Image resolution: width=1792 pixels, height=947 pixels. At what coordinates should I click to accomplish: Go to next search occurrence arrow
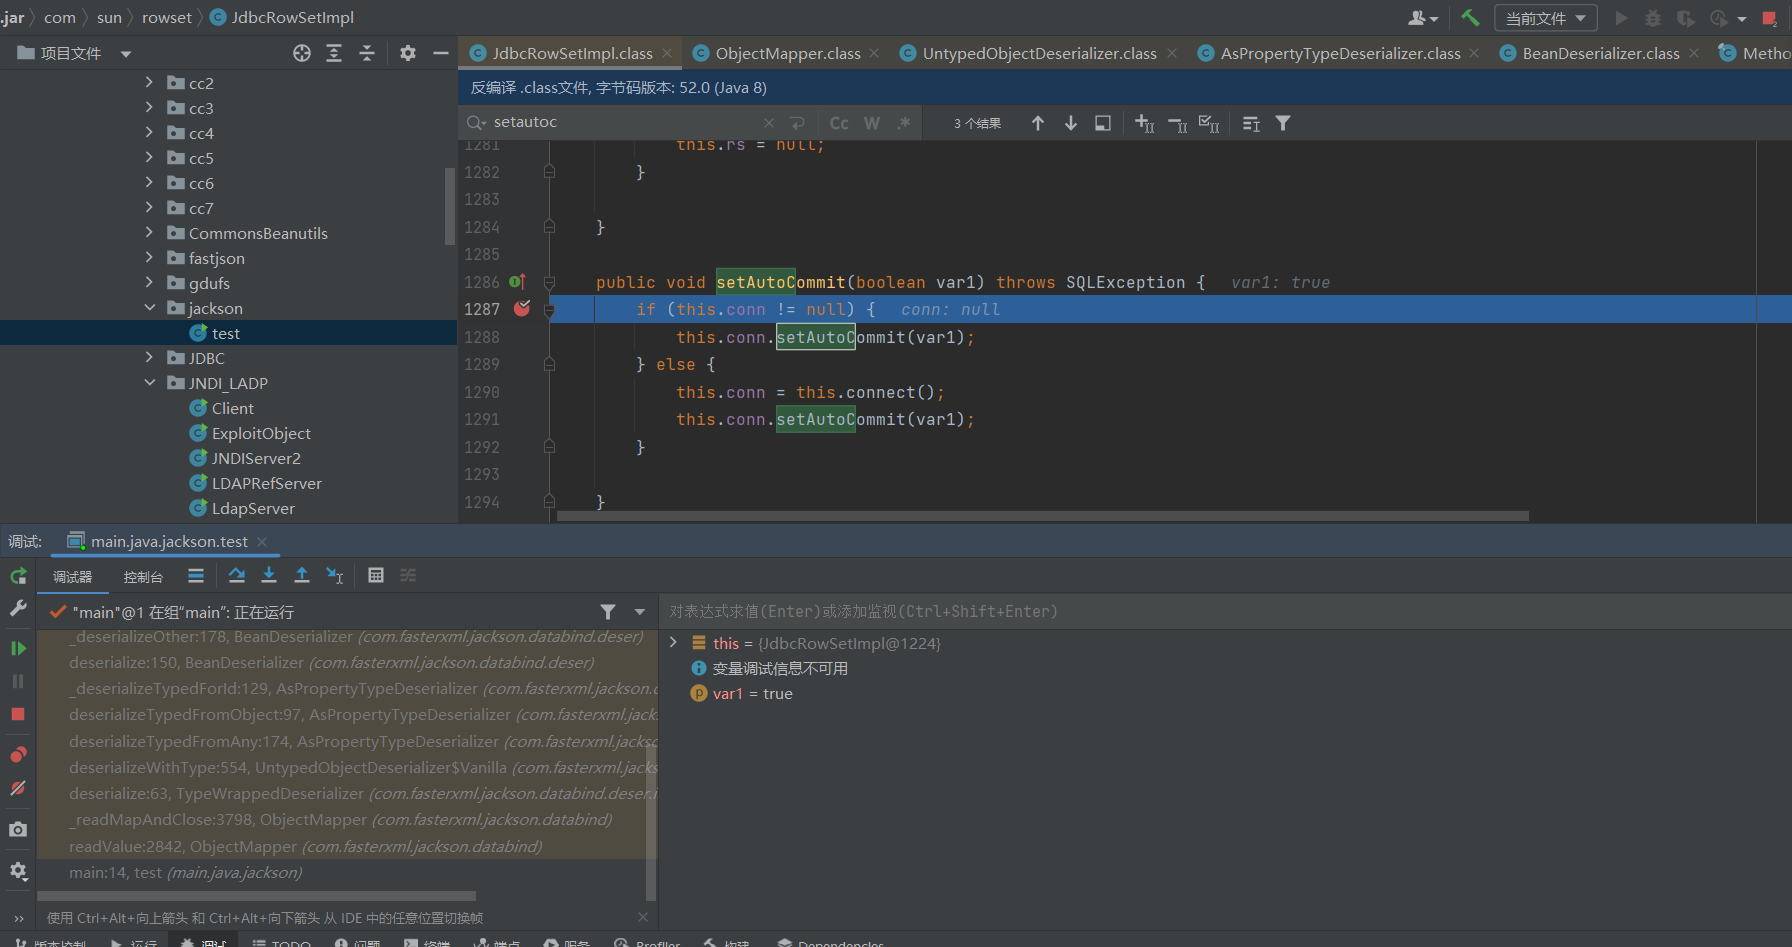click(x=1071, y=123)
